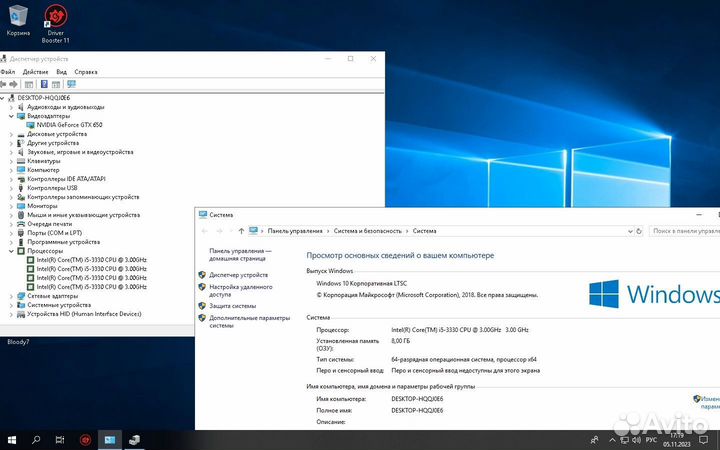Click the Клавиатуры keyboard icon
This screenshot has width=720, height=450.
pyautogui.click(x=21, y=161)
